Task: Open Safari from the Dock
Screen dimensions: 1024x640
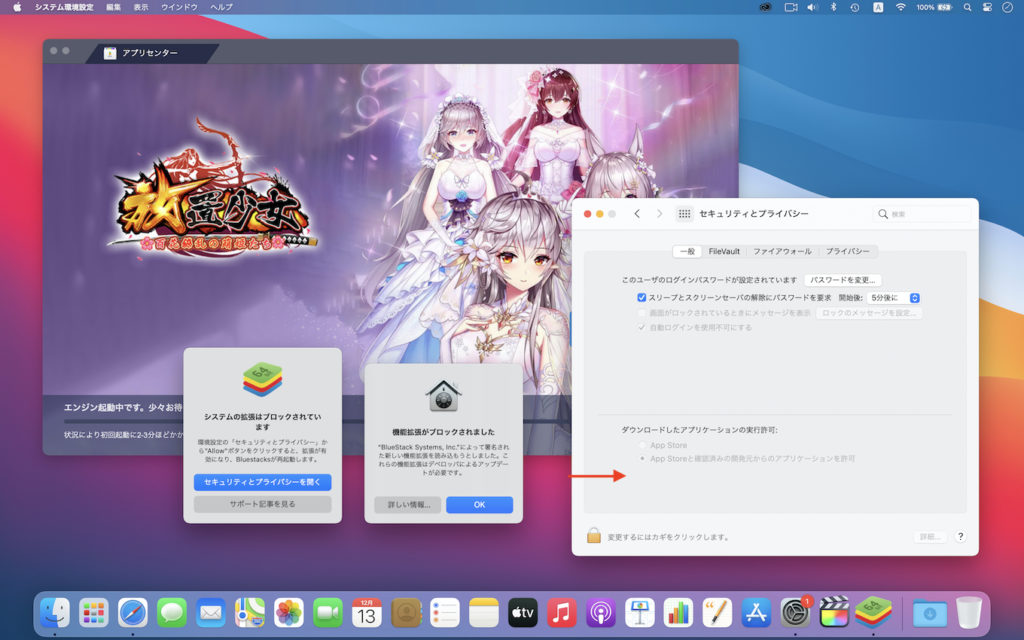Action: click(x=133, y=612)
